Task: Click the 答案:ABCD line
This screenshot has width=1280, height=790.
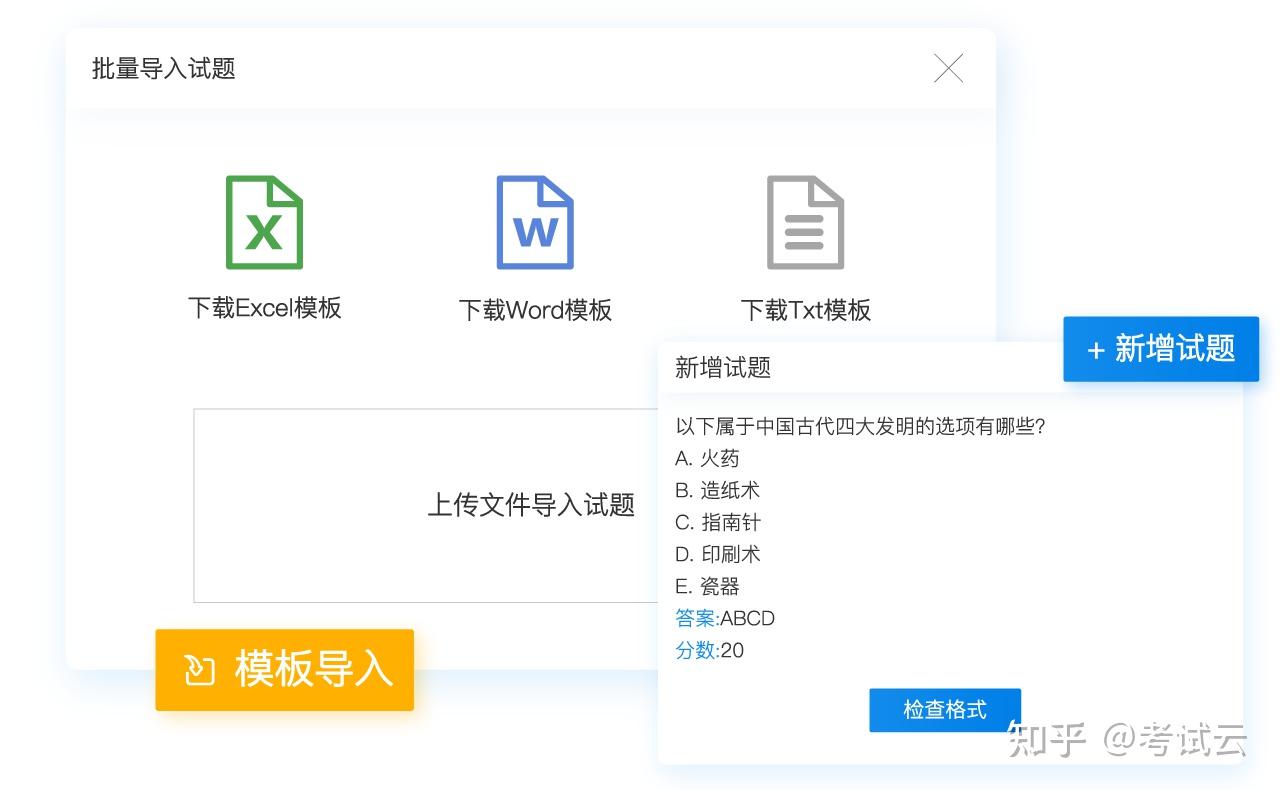Action: (725, 618)
